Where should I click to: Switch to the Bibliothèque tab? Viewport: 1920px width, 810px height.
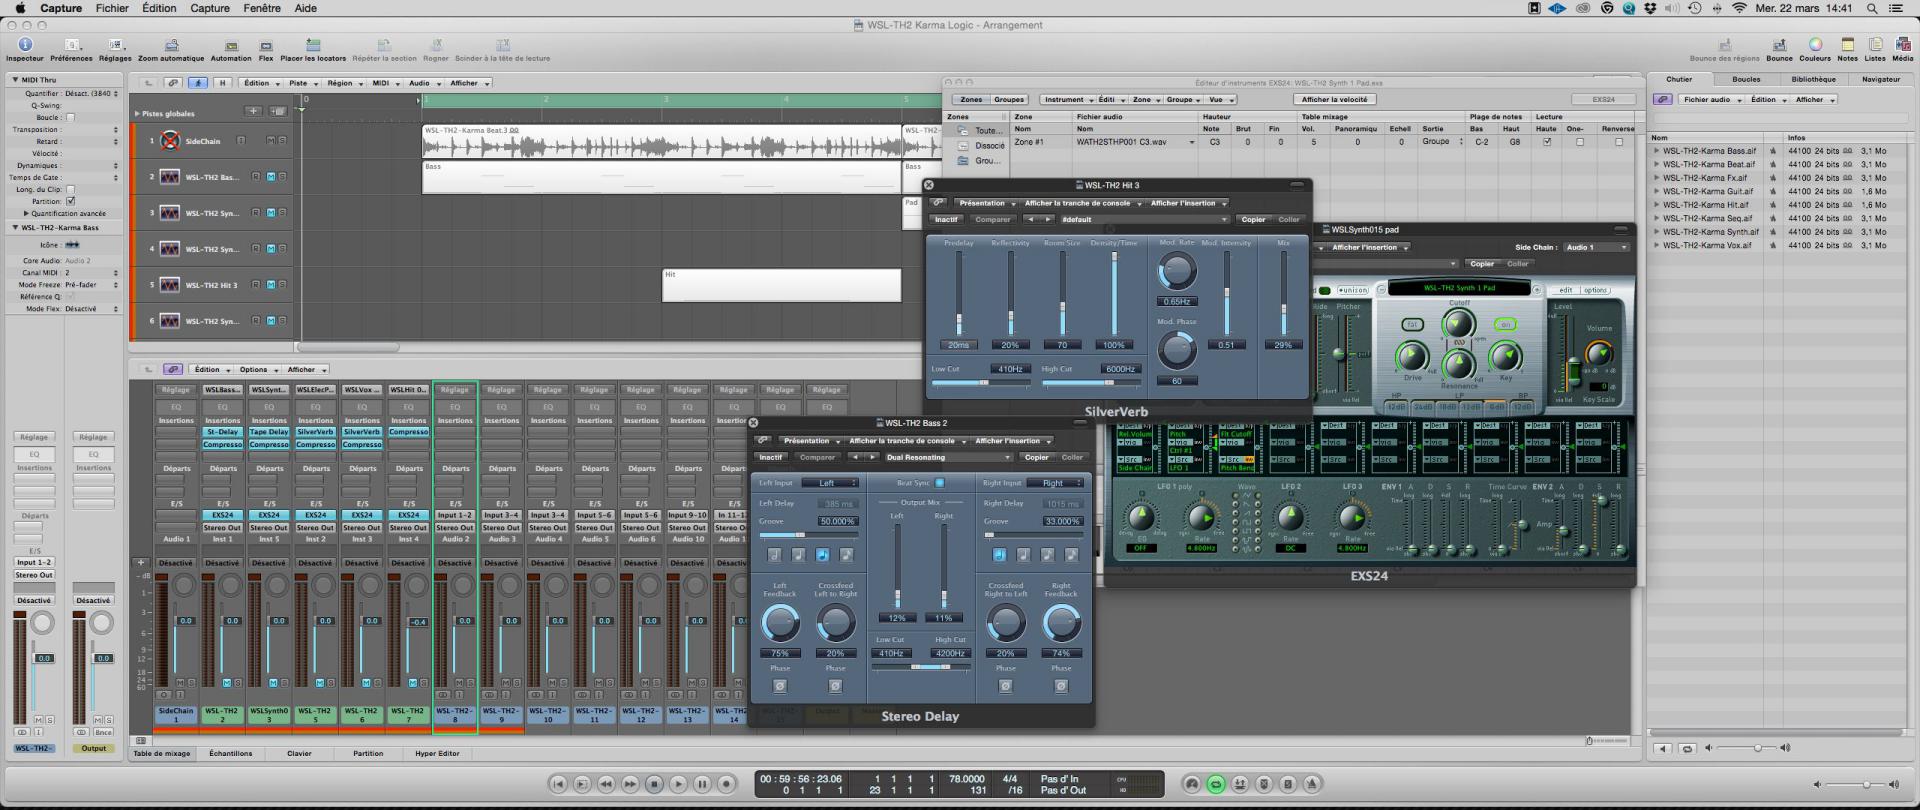click(1813, 79)
